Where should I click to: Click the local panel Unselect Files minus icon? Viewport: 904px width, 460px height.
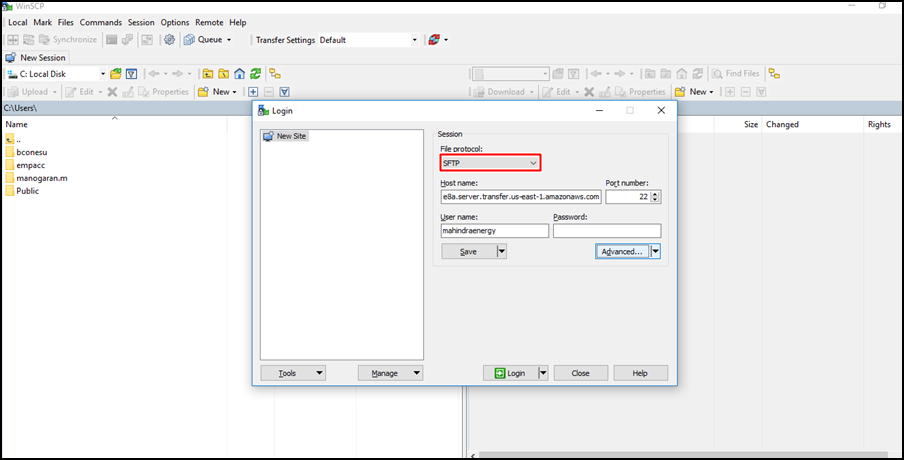269,92
